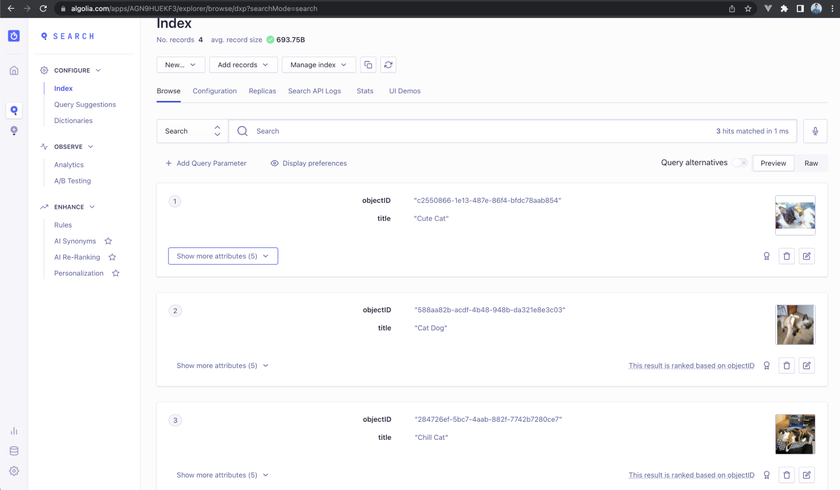The height and width of the screenshot is (490, 840).
Task: Open Rules in the sidebar
Action: (63, 225)
